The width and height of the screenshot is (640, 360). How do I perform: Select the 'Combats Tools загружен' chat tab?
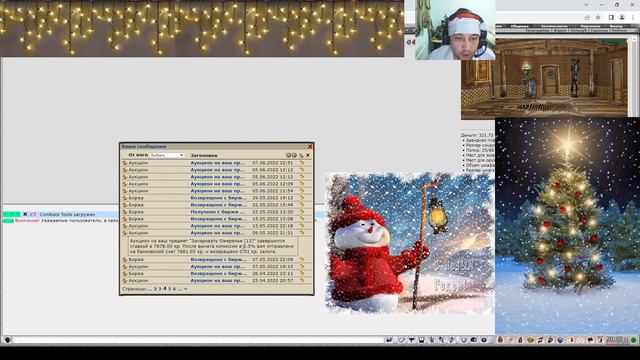tap(67, 214)
